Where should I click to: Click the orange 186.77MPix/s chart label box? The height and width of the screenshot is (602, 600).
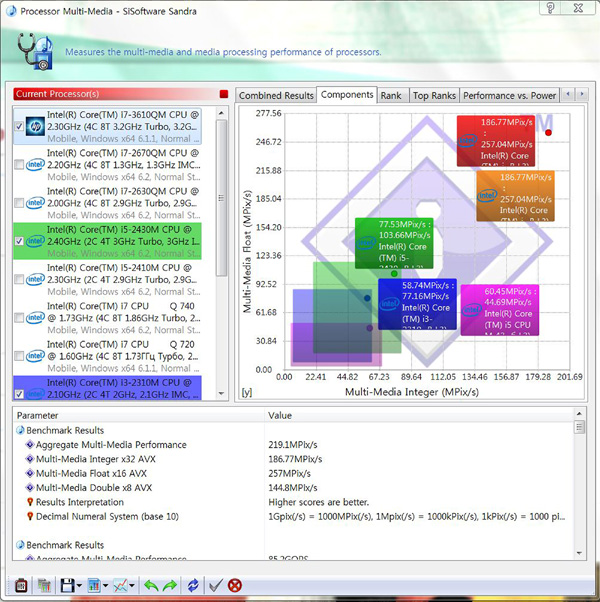point(515,196)
